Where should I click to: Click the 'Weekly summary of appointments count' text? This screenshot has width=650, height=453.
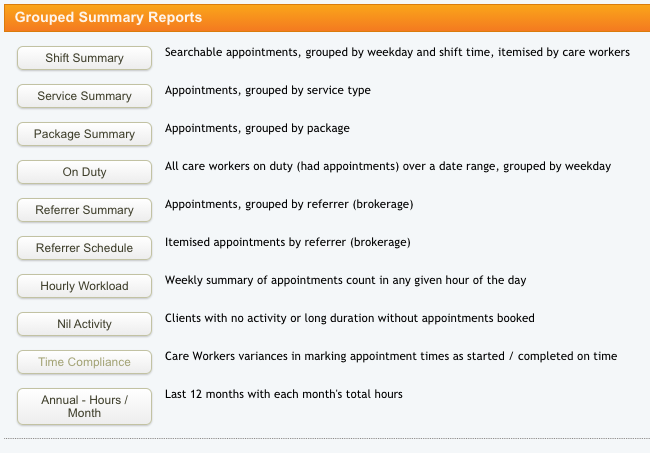[x=345, y=280]
